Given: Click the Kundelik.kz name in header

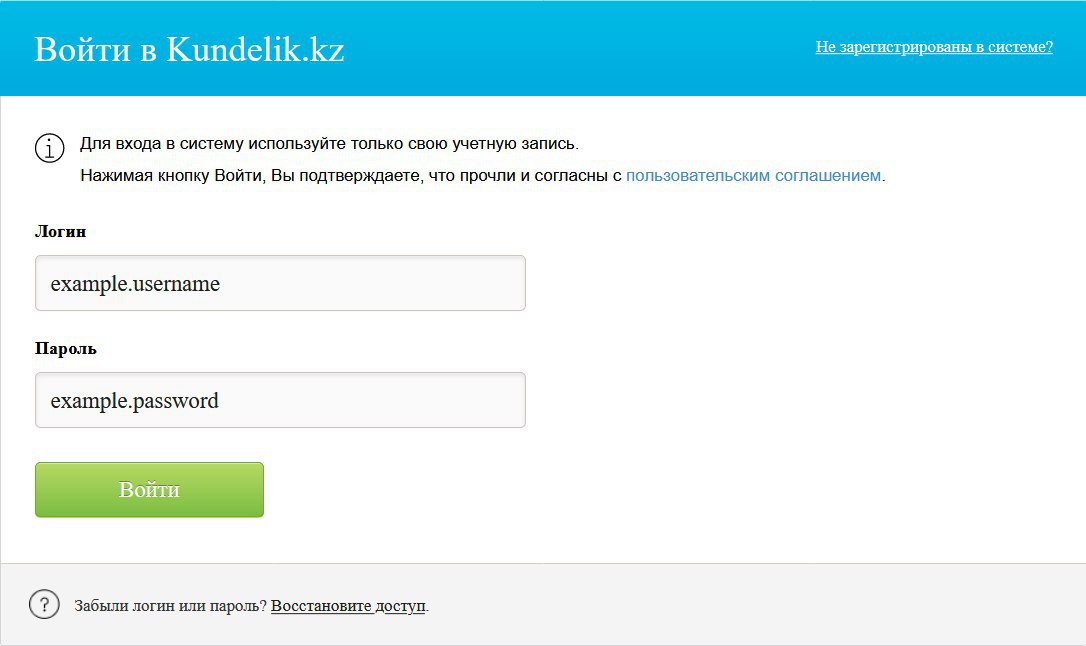Looking at the screenshot, I should (x=255, y=49).
